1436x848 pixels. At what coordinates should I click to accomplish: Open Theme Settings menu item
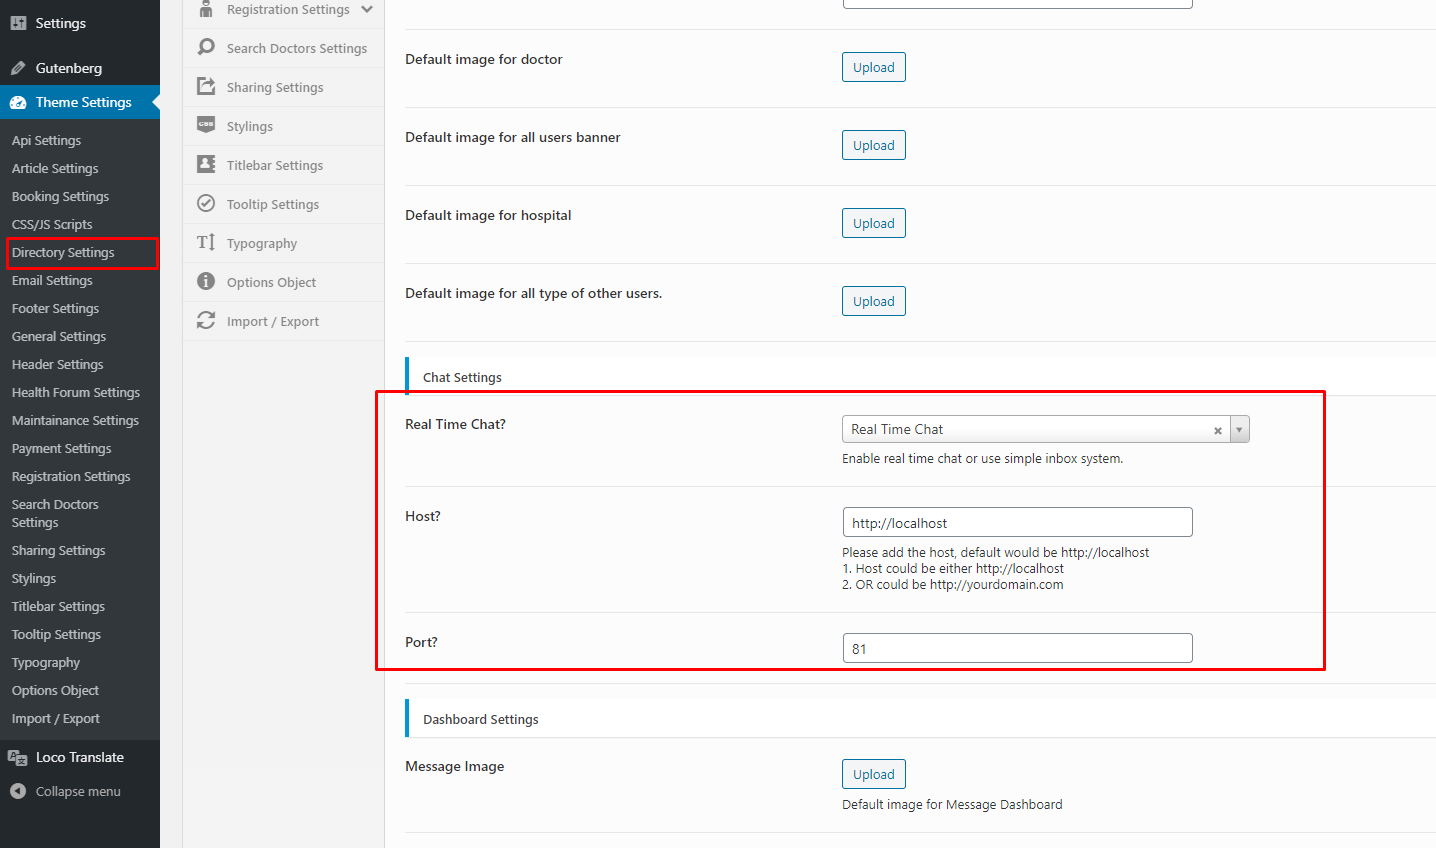click(x=80, y=102)
